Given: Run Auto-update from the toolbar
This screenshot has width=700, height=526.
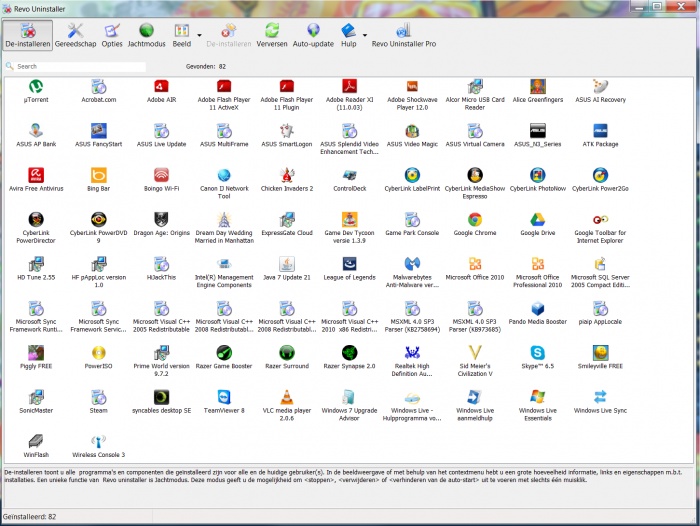Looking at the screenshot, I should click(x=313, y=35).
